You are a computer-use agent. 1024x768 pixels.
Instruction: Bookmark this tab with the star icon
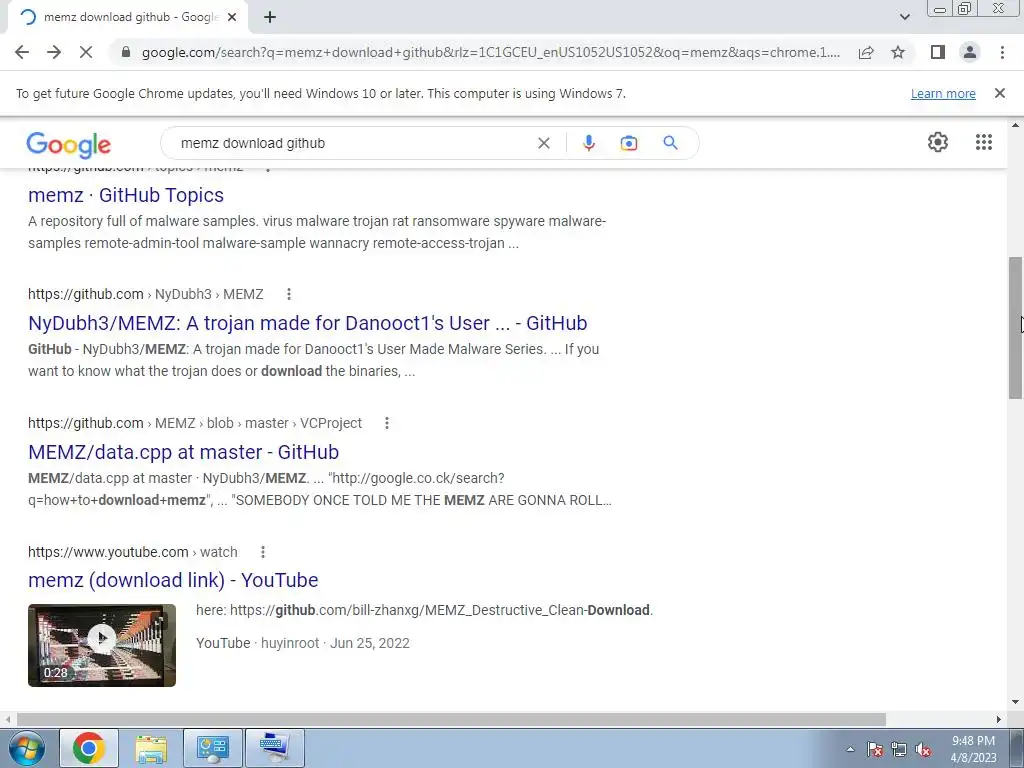click(x=898, y=52)
